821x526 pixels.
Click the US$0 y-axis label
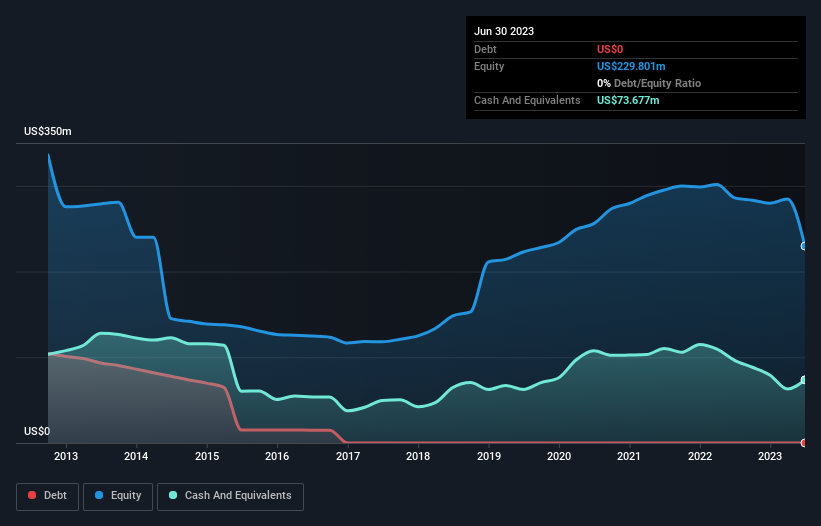click(37, 431)
